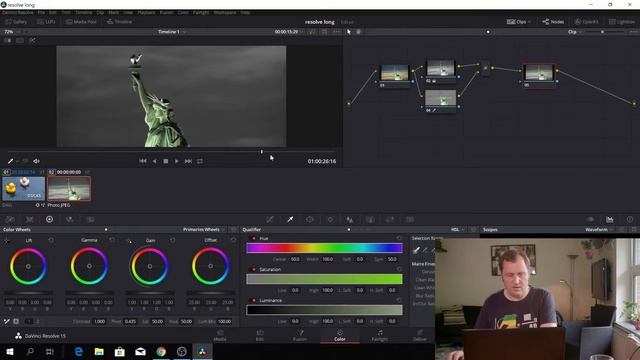Mute viewer audio speaker icon
Viewport: 640px width, 360px height.
coord(36,161)
